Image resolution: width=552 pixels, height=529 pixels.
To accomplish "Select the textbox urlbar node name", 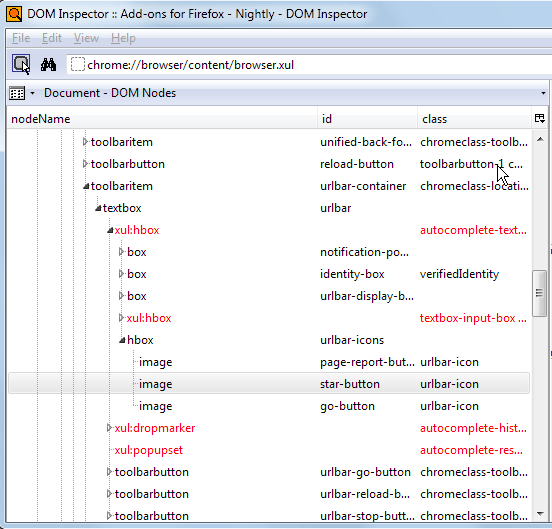I will pyautogui.click(x=122, y=208).
